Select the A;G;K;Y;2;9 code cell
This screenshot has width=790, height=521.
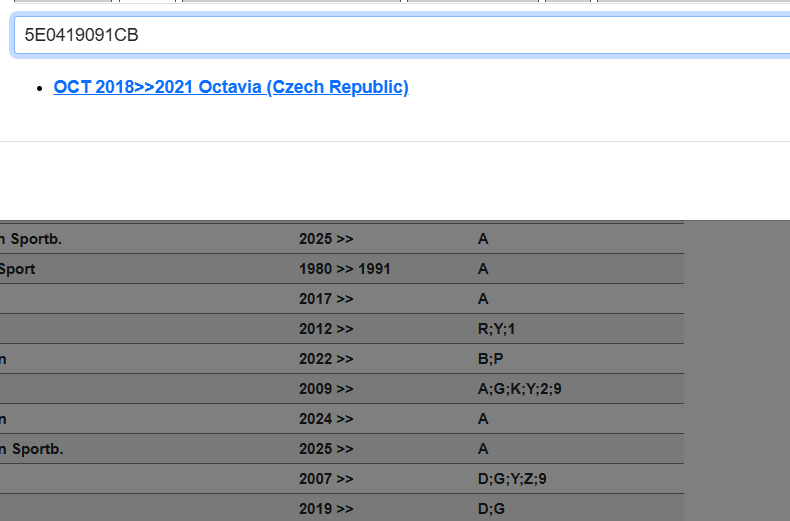519,389
